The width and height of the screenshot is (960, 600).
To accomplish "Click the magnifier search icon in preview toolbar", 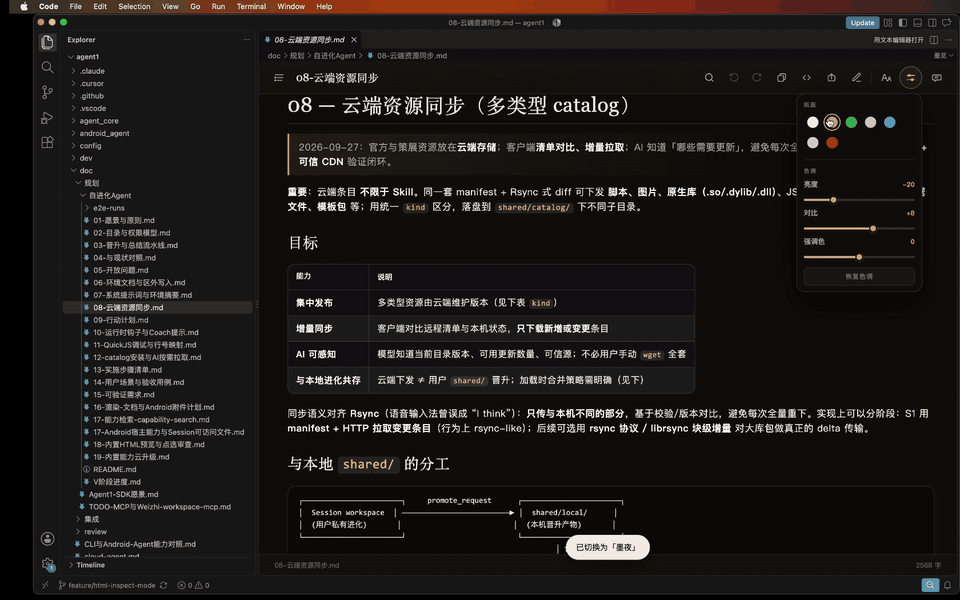I will [x=709, y=78].
